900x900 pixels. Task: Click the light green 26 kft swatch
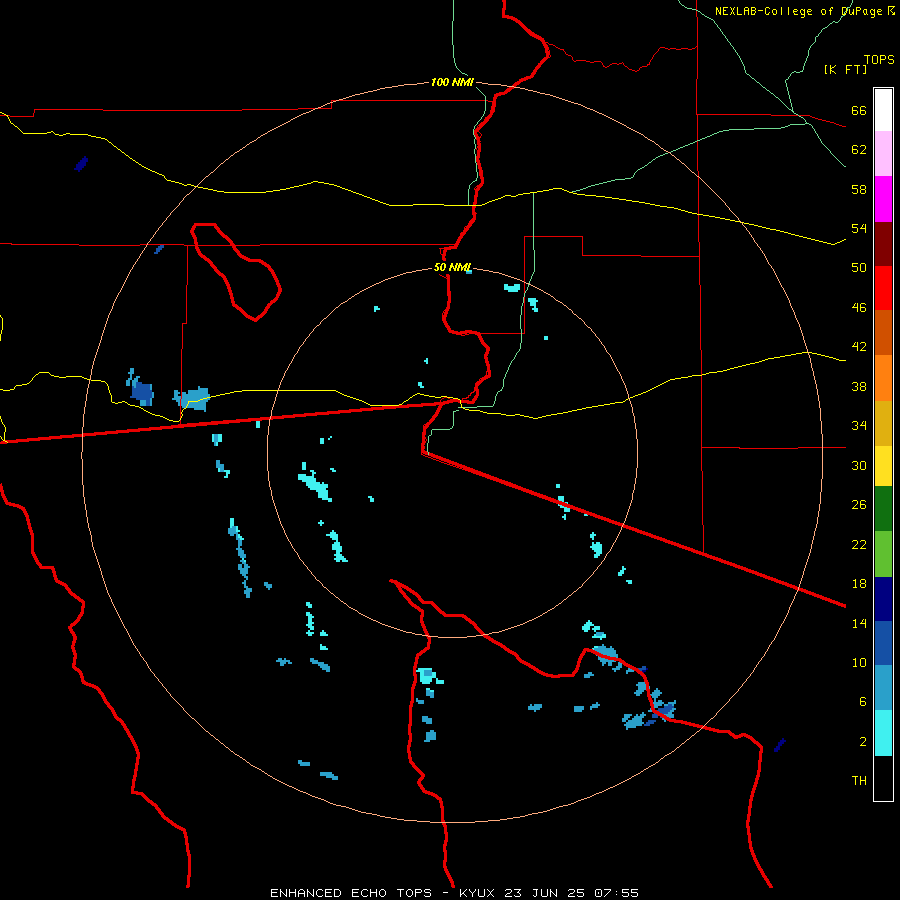click(883, 554)
